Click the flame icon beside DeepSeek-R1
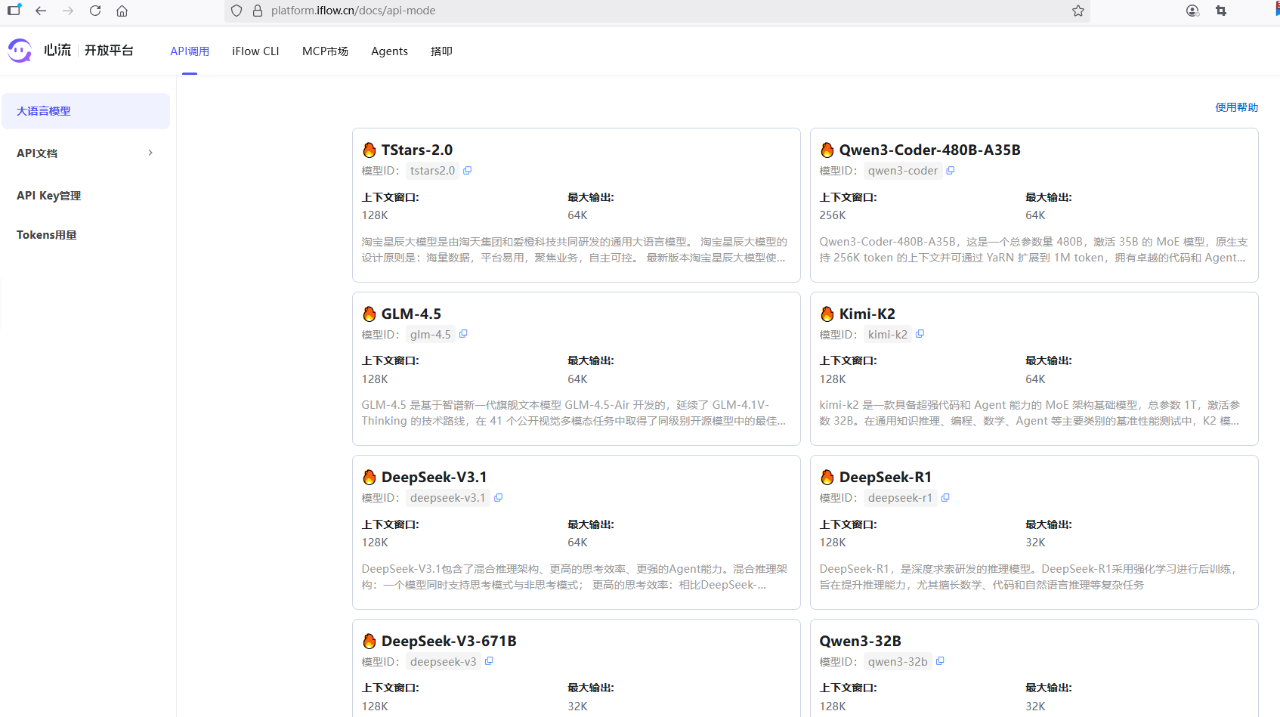Viewport: 1280px width, 717px height. [827, 477]
